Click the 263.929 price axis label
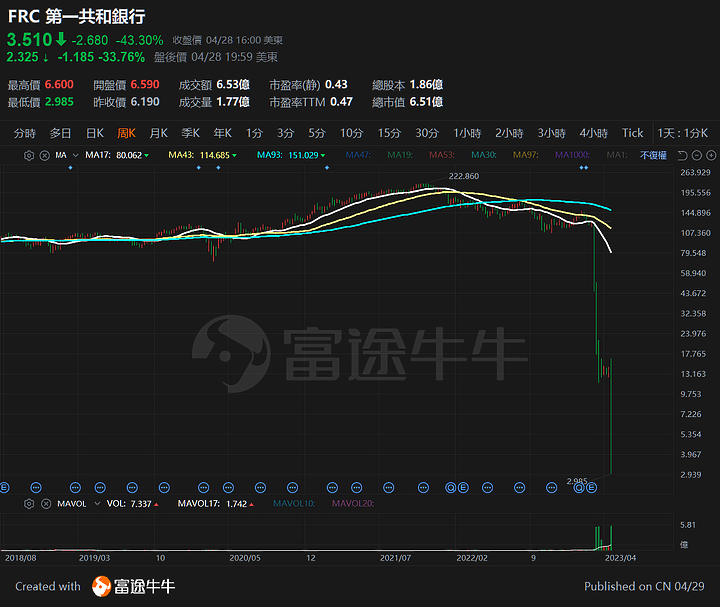720x607 pixels. [695, 173]
